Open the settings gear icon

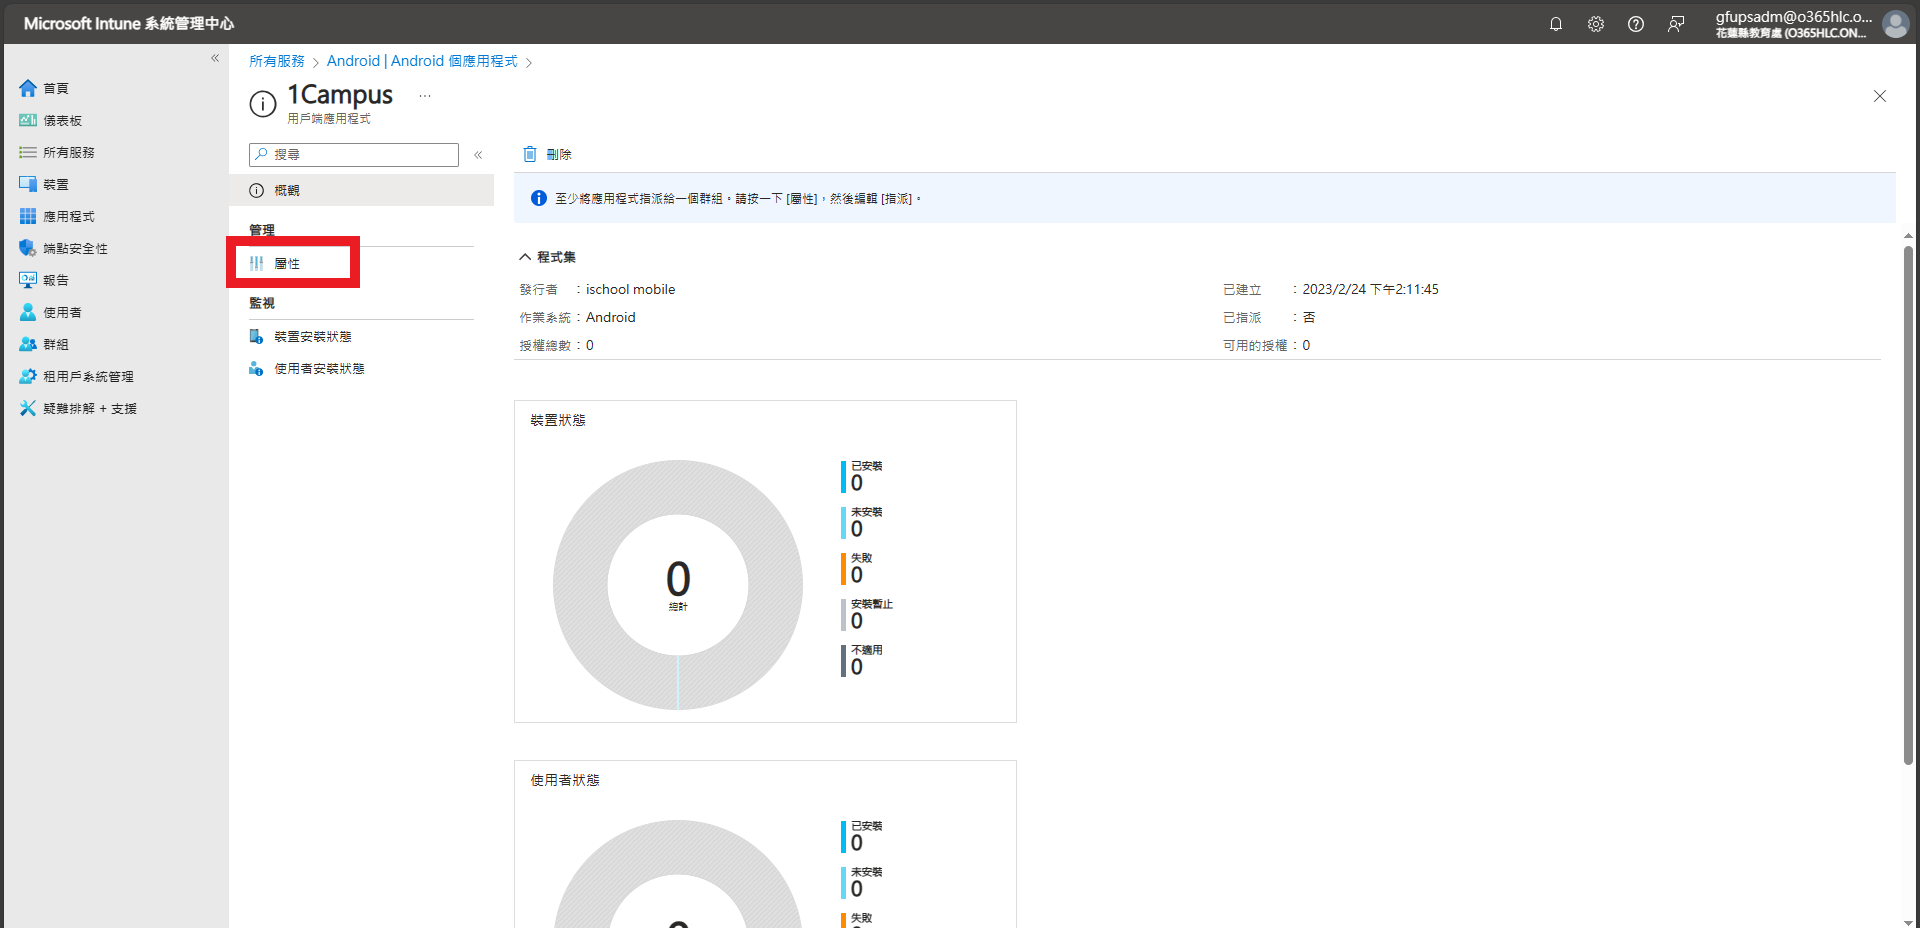[x=1595, y=24]
